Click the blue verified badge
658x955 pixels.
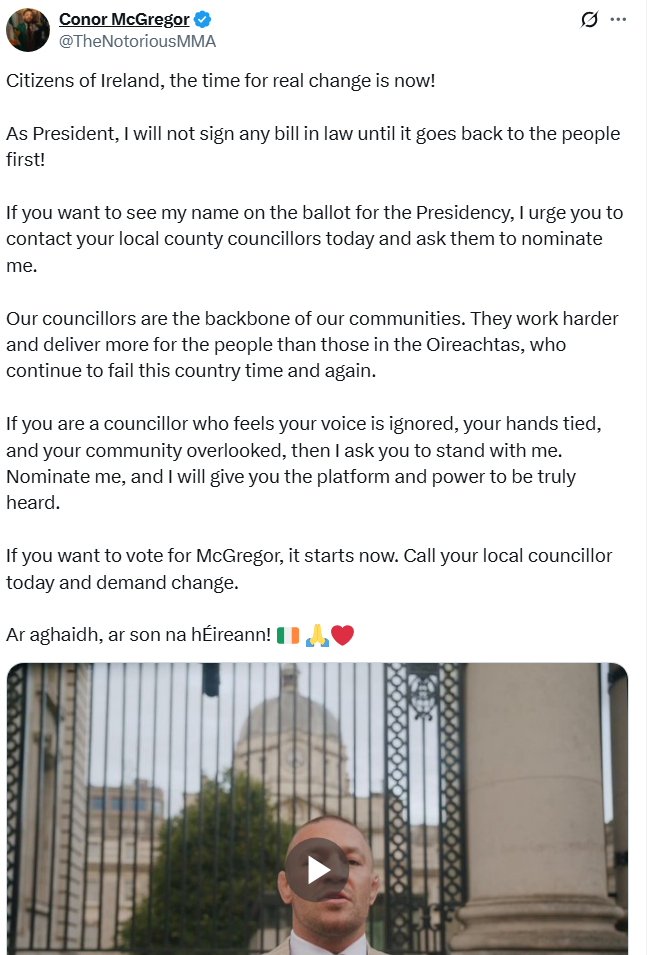pyautogui.click(x=202, y=19)
